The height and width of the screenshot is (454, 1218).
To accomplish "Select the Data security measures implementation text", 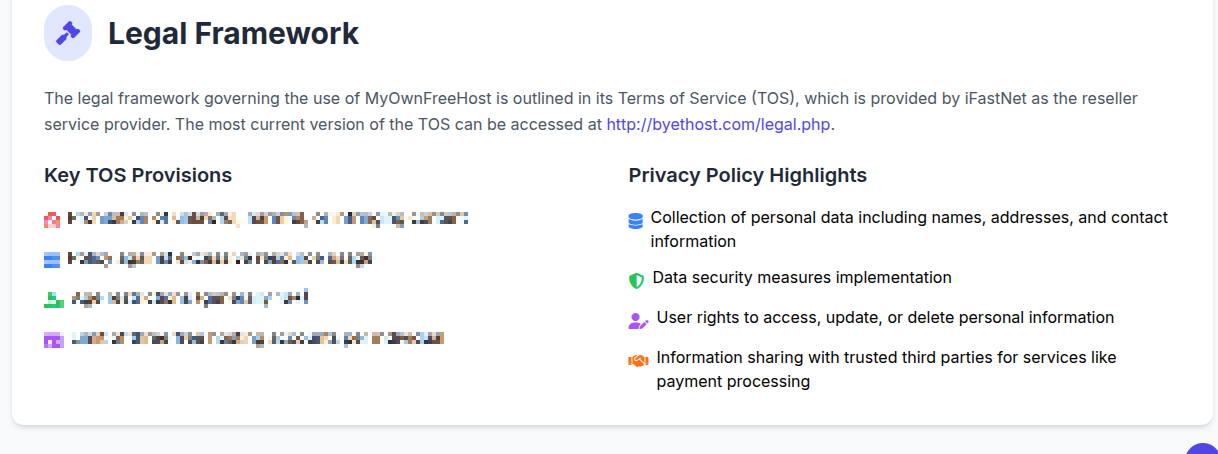I will coord(802,277).
